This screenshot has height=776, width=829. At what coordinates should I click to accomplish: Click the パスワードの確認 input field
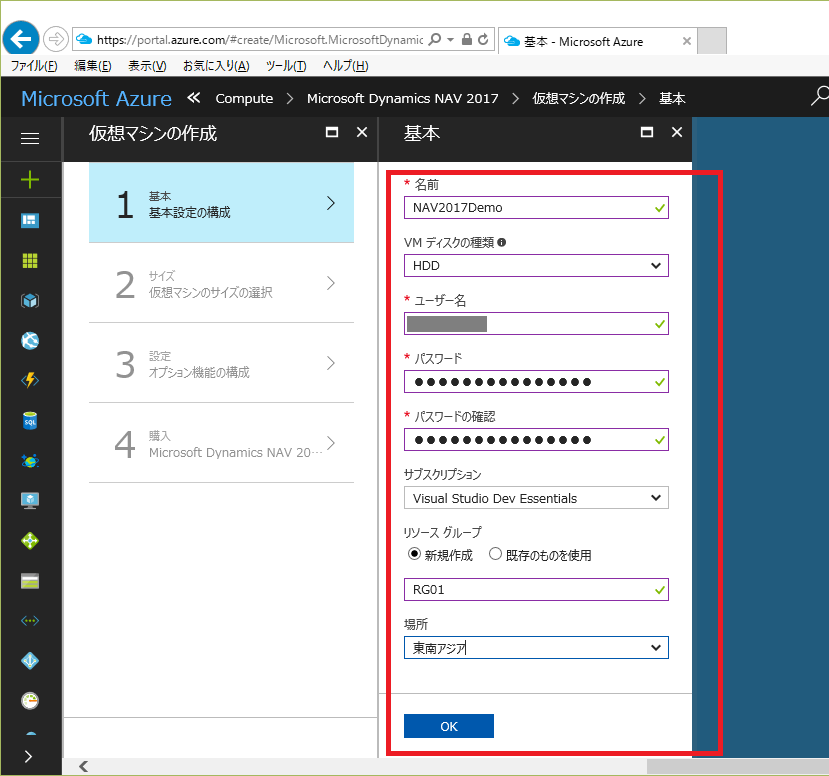click(x=536, y=440)
